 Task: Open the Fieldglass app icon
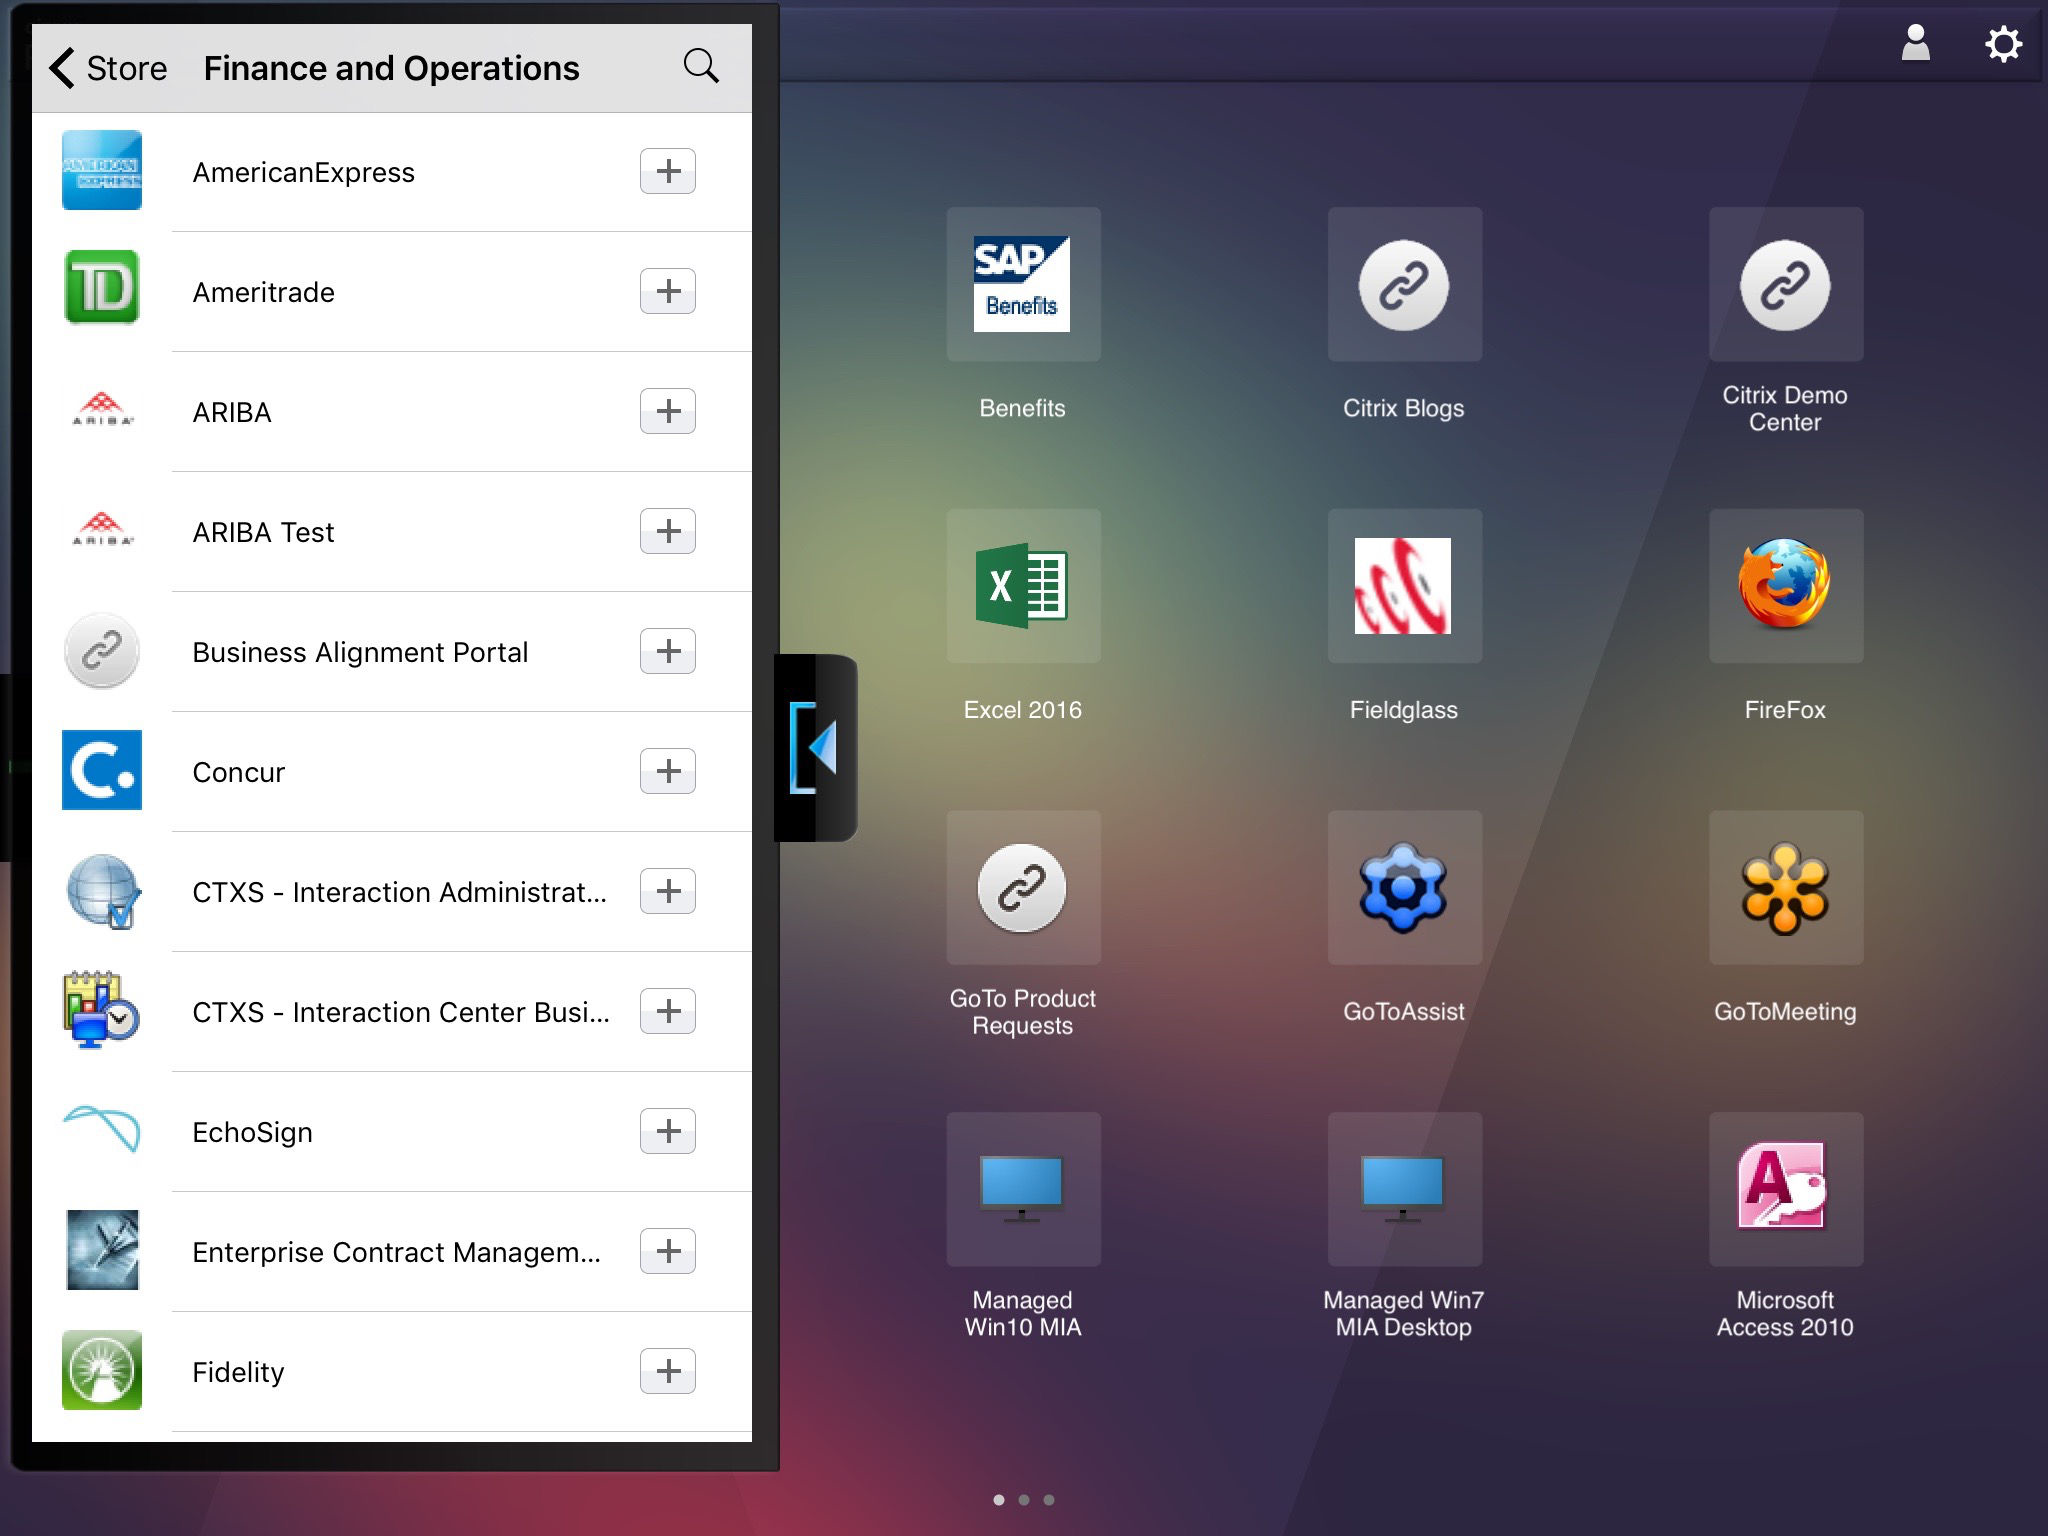tap(1403, 586)
